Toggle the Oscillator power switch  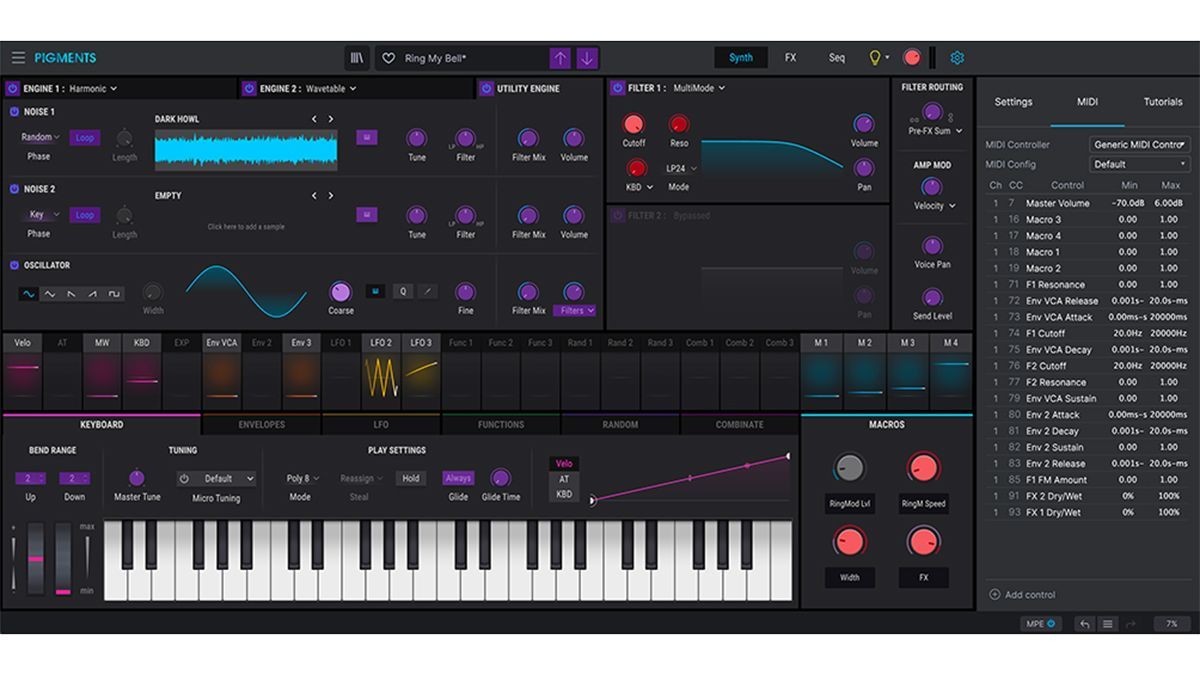pyautogui.click(x=15, y=265)
